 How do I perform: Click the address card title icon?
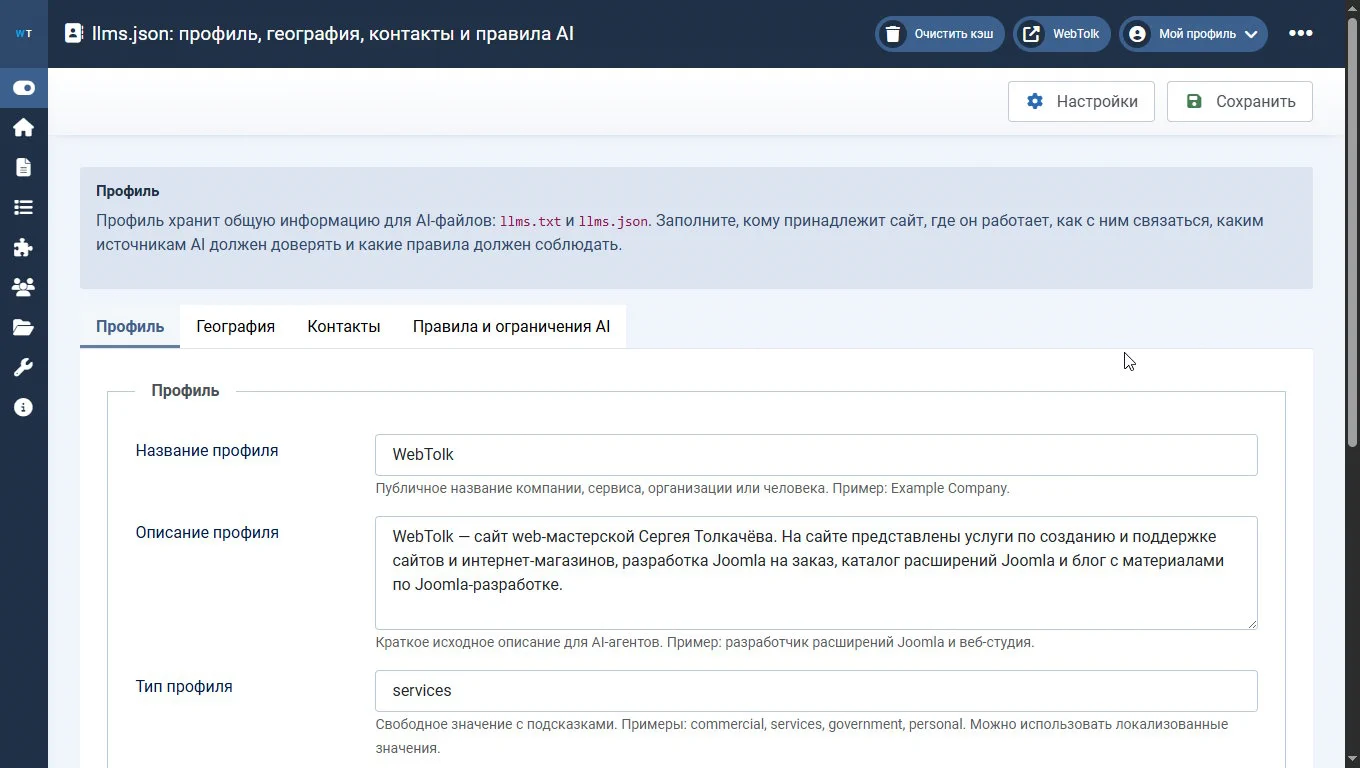coord(74,33)
